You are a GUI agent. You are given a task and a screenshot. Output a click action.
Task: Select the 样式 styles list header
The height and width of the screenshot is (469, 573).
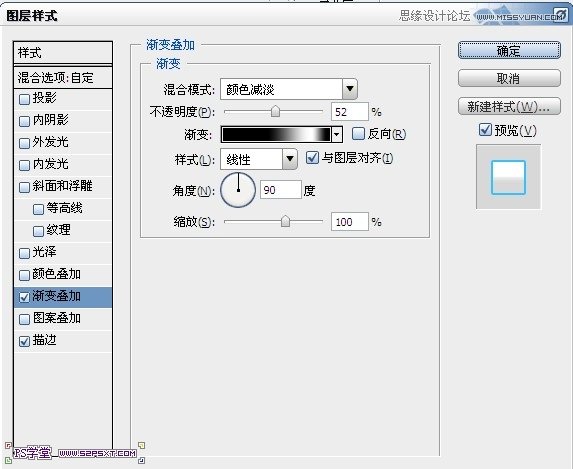(63, 53)
